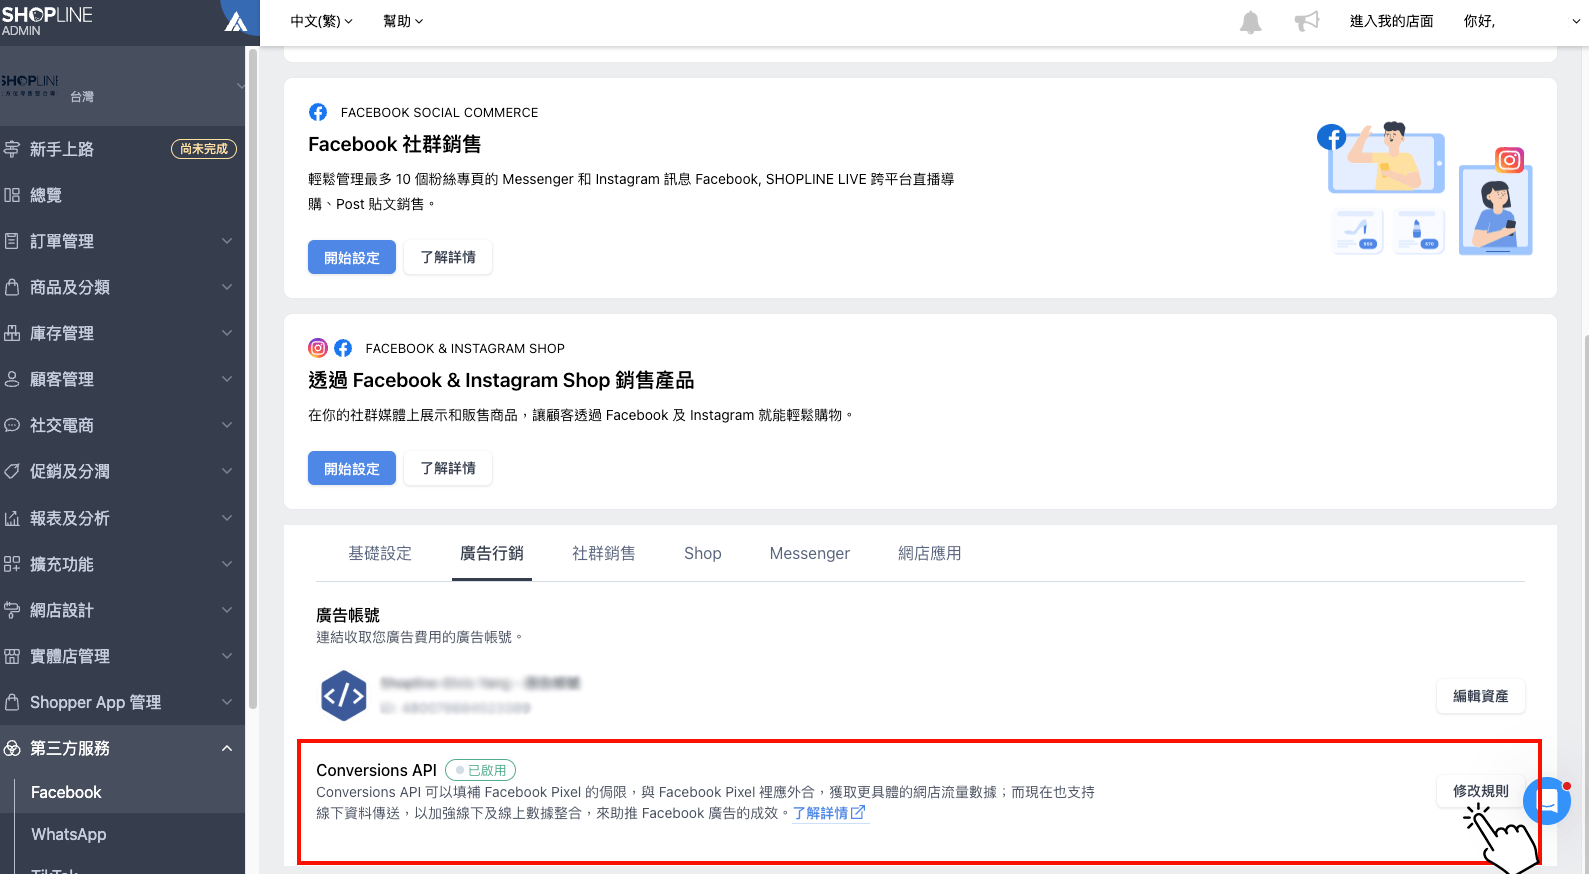Viewport: 1589px width, 874px height.
Task: Click the 廣告帳號 heading text
Action: click(348, 615)
